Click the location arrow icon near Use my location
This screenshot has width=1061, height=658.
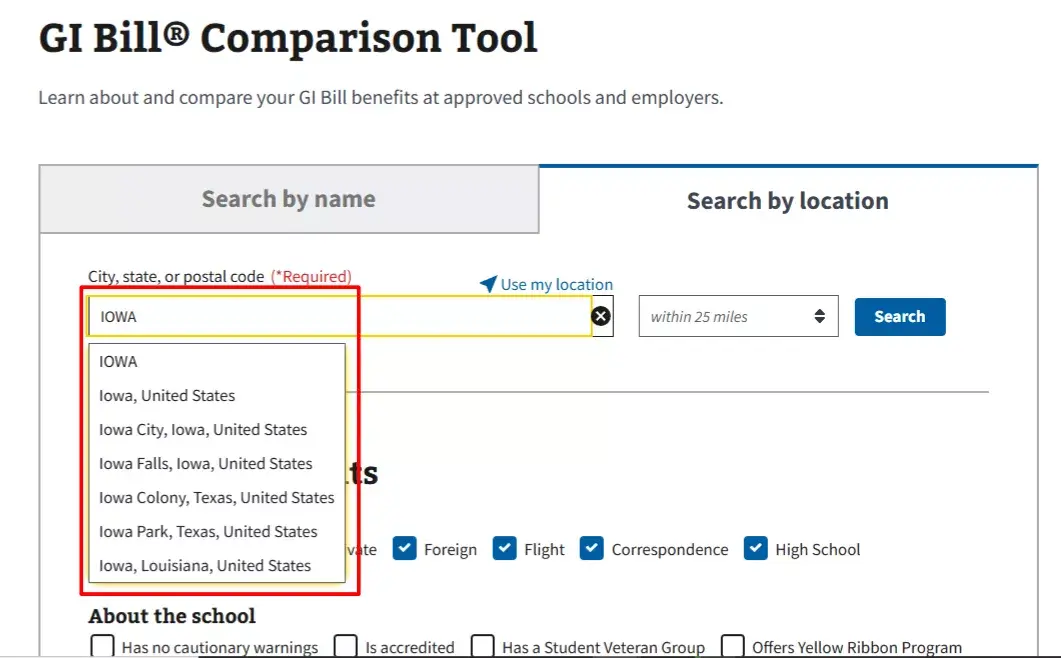tap(486, 284)
